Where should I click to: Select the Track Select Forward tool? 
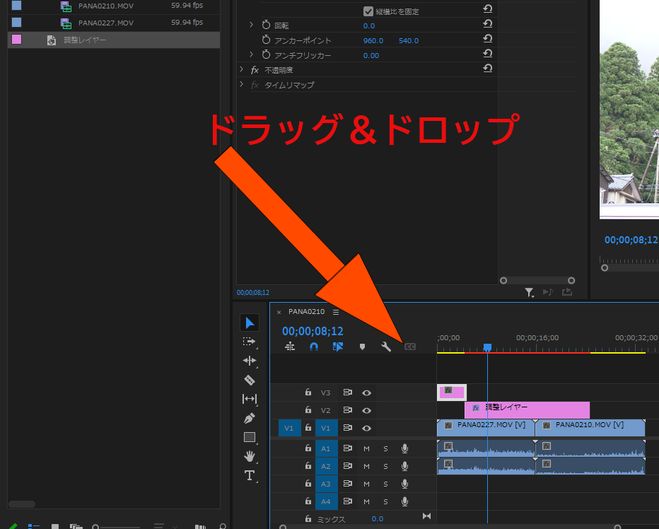click(249, 342)
